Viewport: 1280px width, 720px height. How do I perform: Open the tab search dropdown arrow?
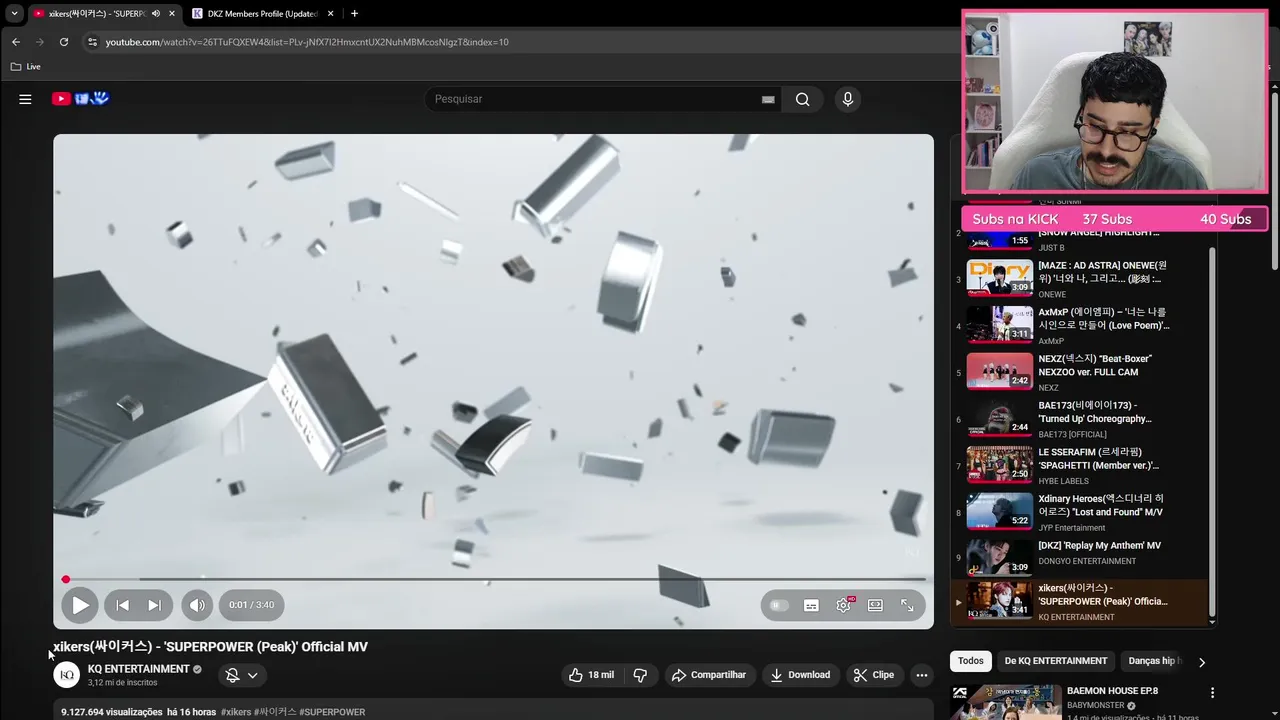[14, 14]
